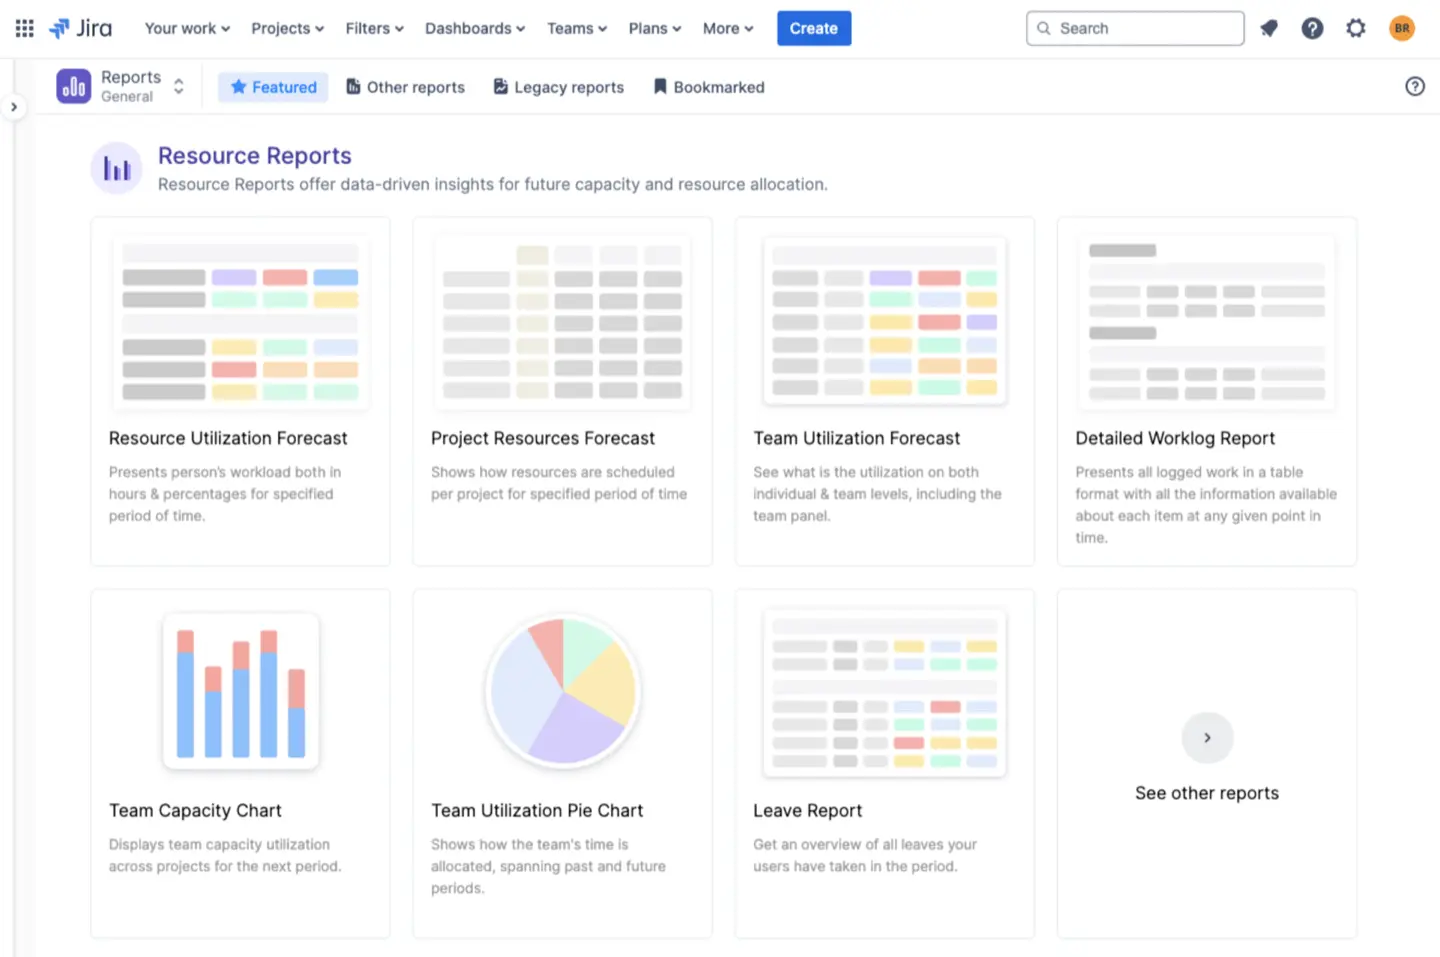Click inside the Search field
Screen dimensions: 1440x957
click(1135, 28)
